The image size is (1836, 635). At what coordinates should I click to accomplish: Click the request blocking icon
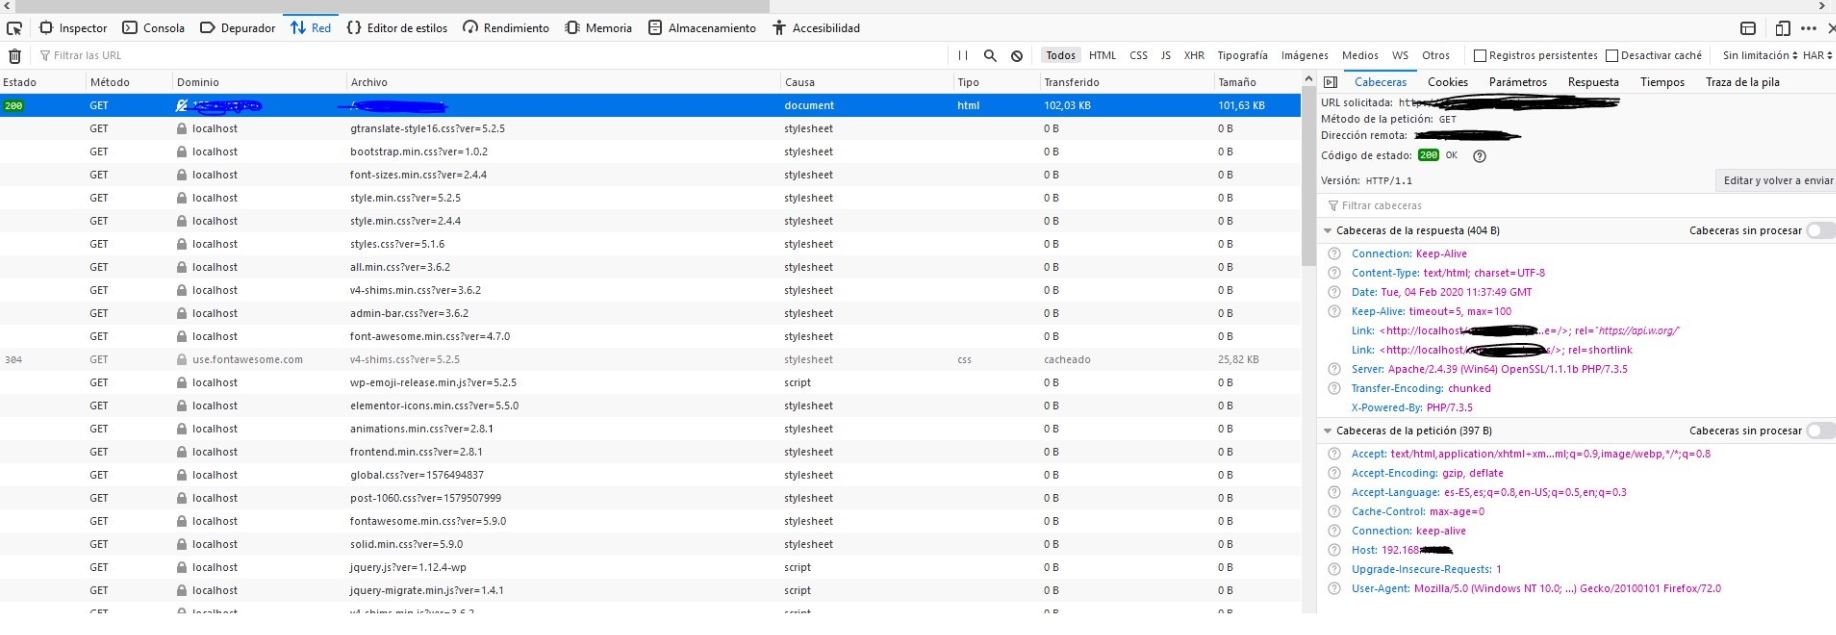click(1017, 56)
